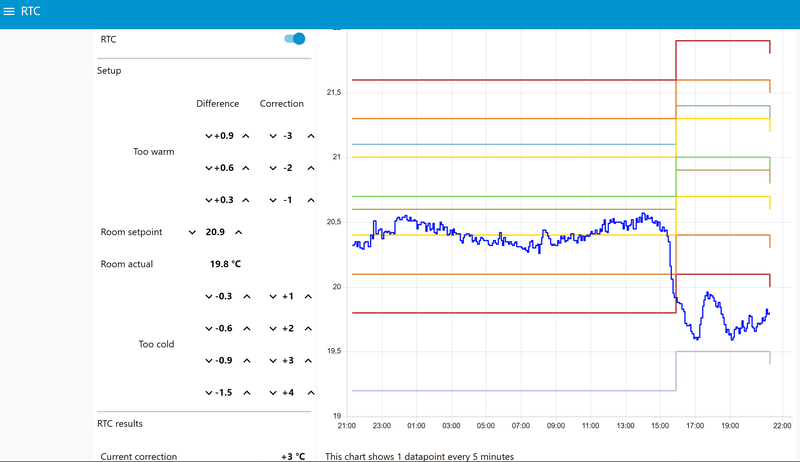Click the Too warm label
The height and width of the screenshot is (462, 800).
(154, 152)
